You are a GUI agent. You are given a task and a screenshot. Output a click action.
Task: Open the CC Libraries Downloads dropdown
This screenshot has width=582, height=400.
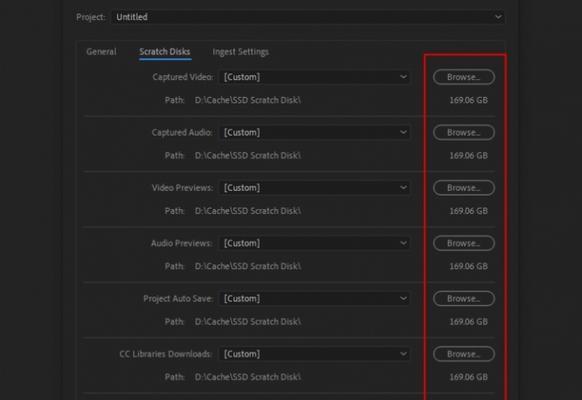click(x=315, y=354)
